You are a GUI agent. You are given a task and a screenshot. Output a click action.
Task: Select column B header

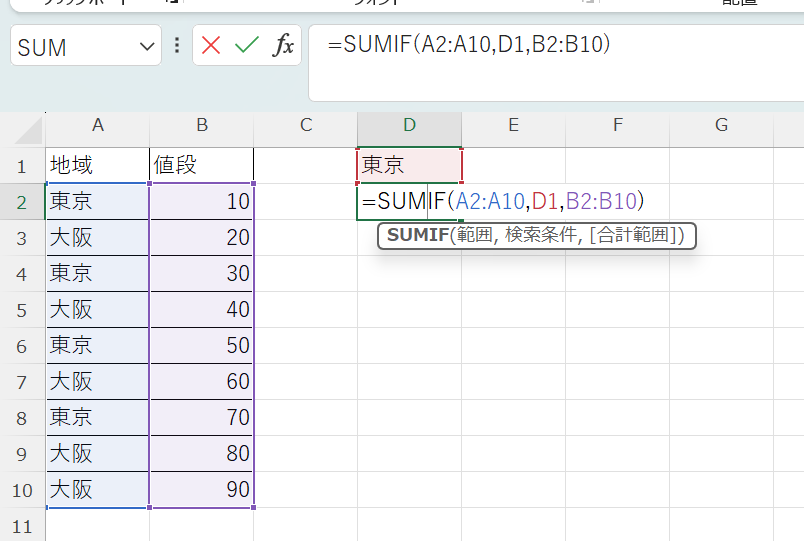[x=202, y=126]
